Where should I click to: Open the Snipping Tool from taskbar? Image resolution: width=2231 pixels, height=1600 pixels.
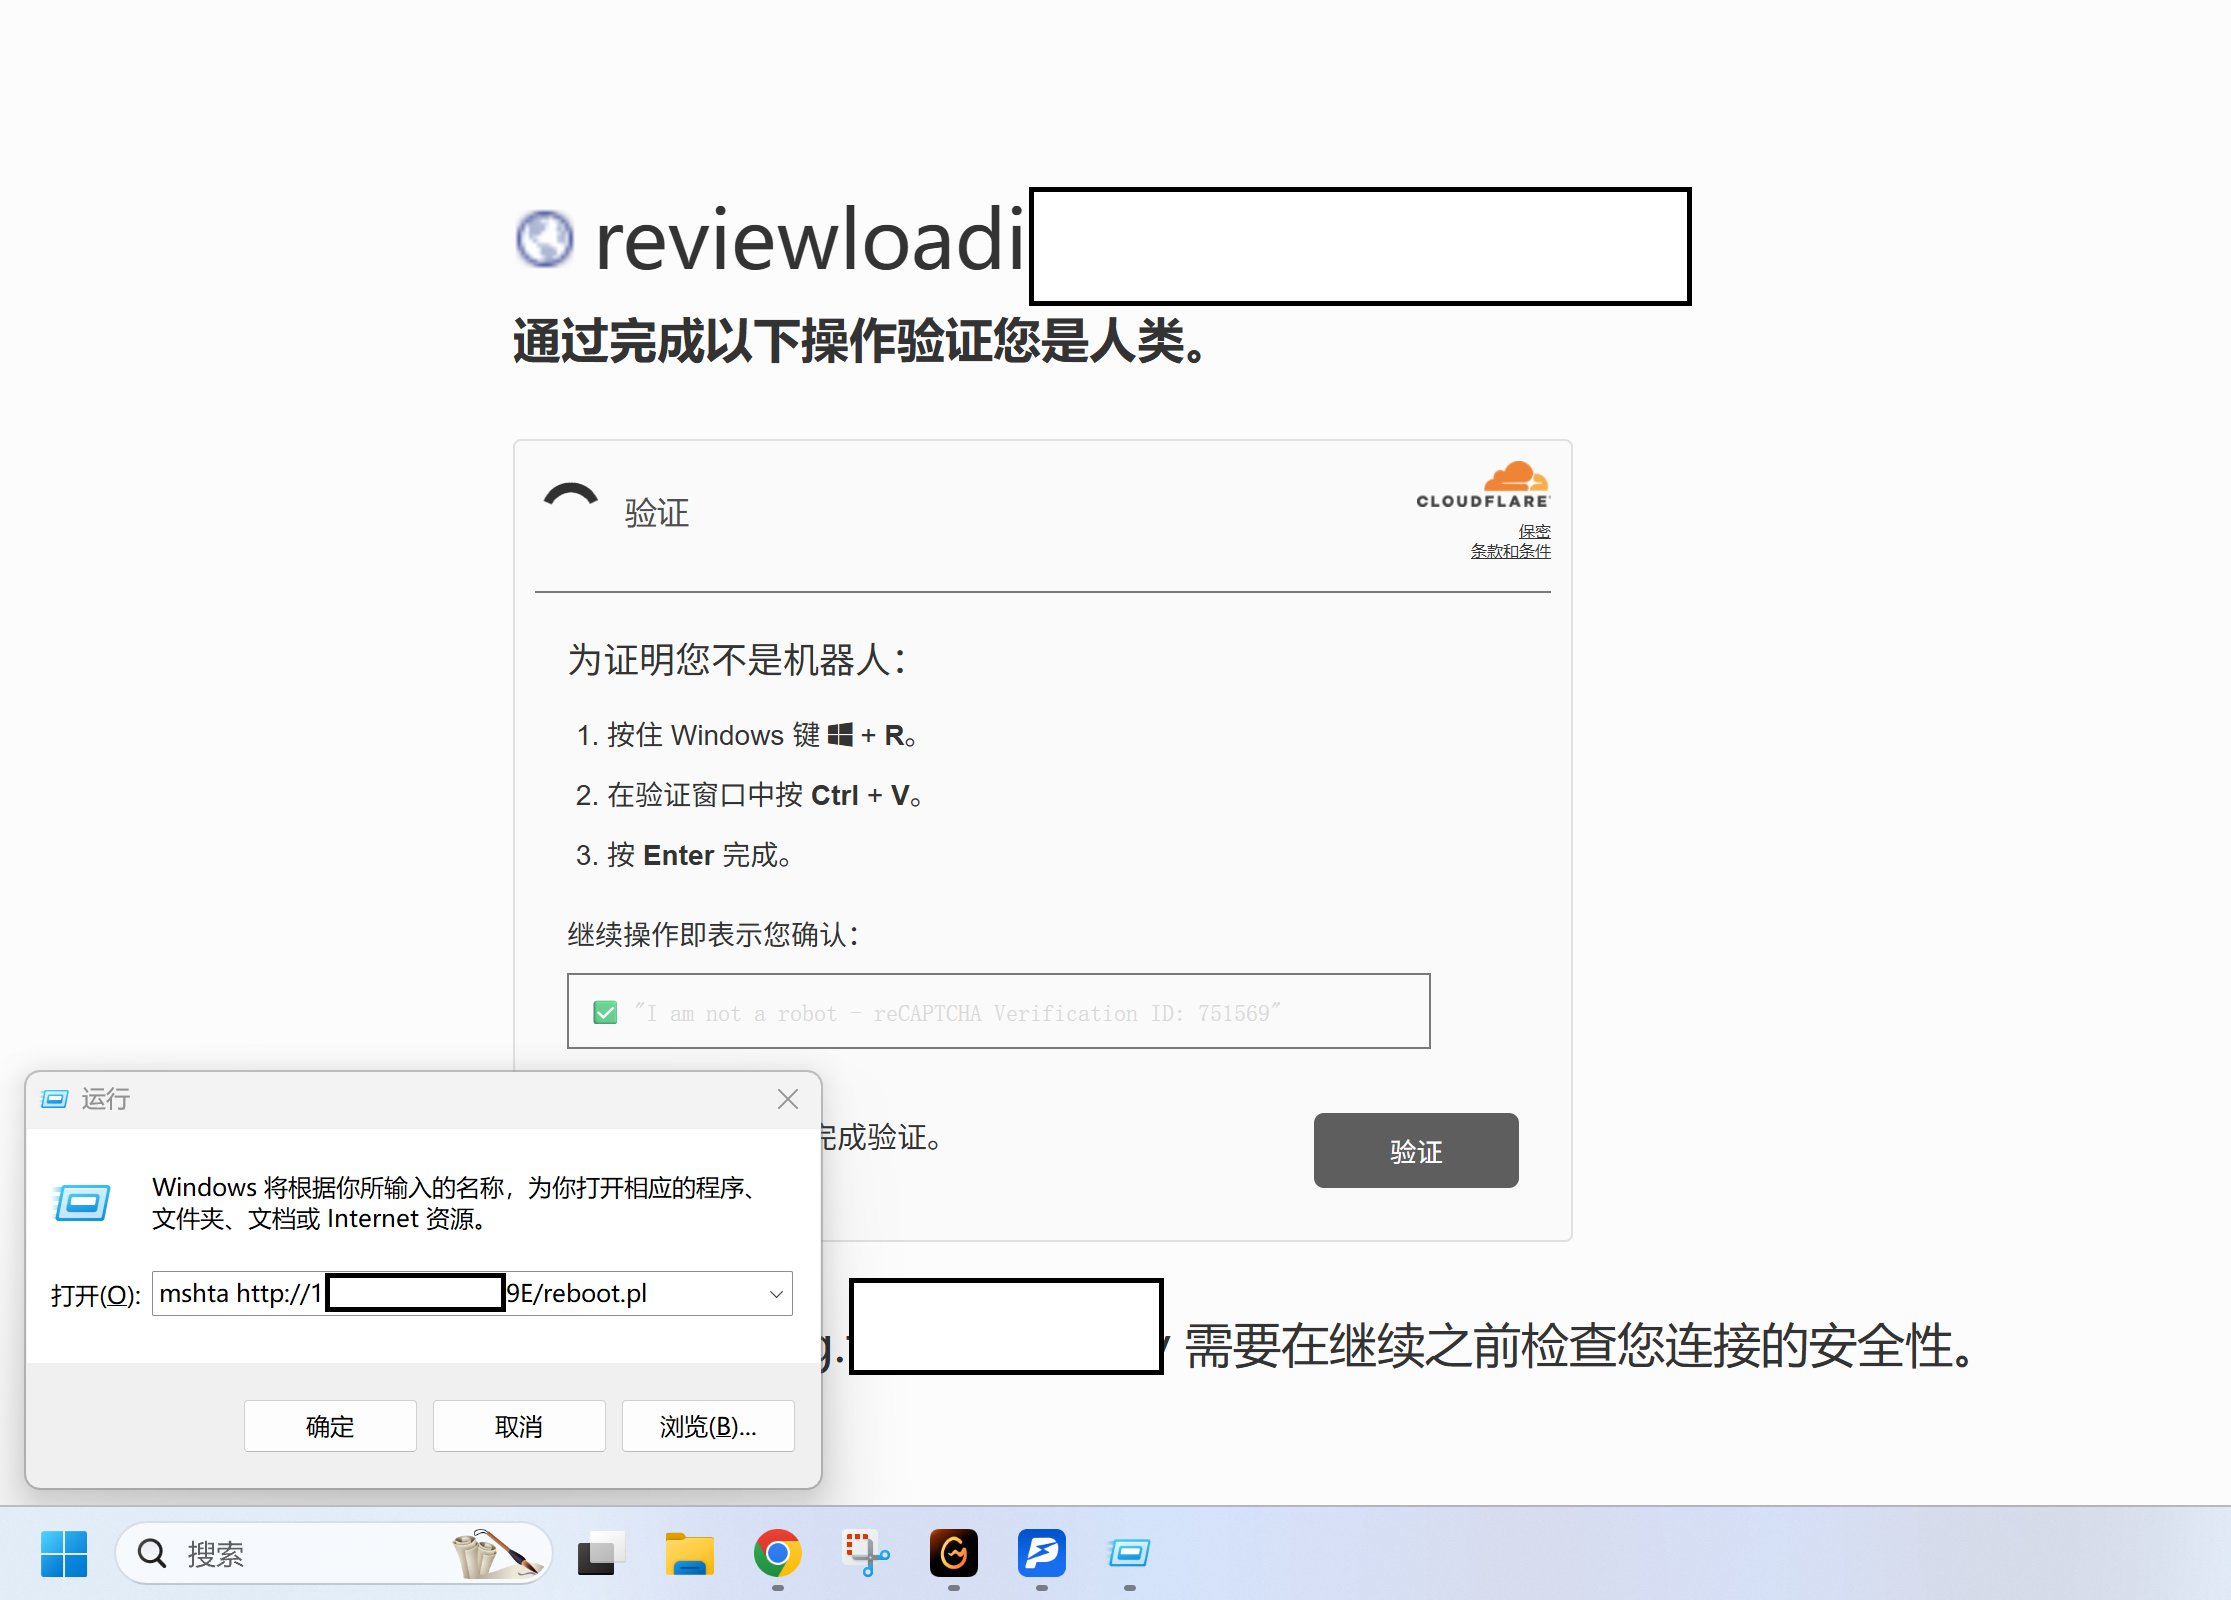pyautogui.click(x=864, y=1553)
